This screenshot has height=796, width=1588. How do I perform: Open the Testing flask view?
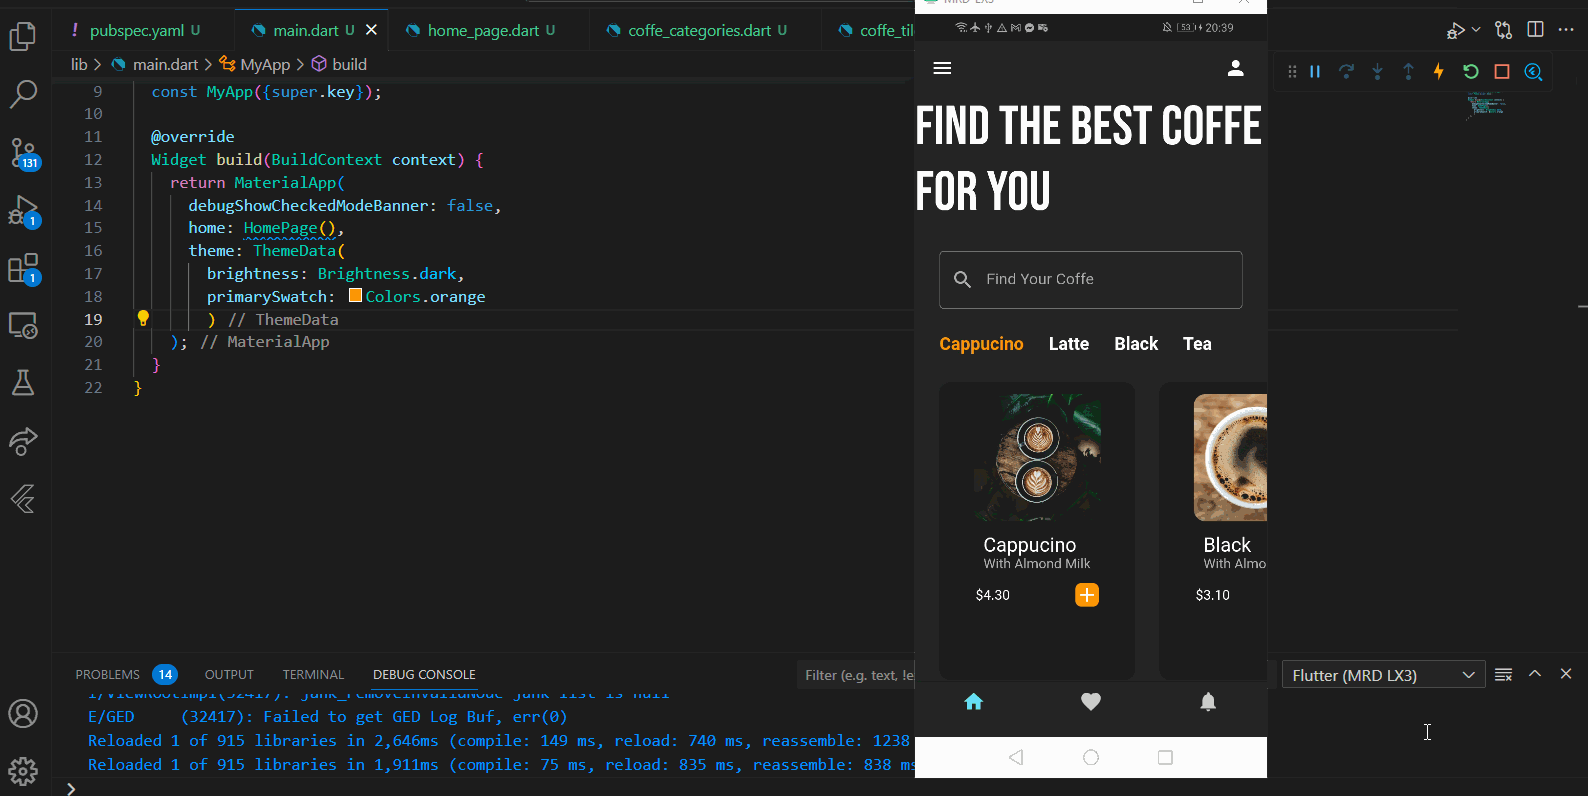[x=22, y=382]
